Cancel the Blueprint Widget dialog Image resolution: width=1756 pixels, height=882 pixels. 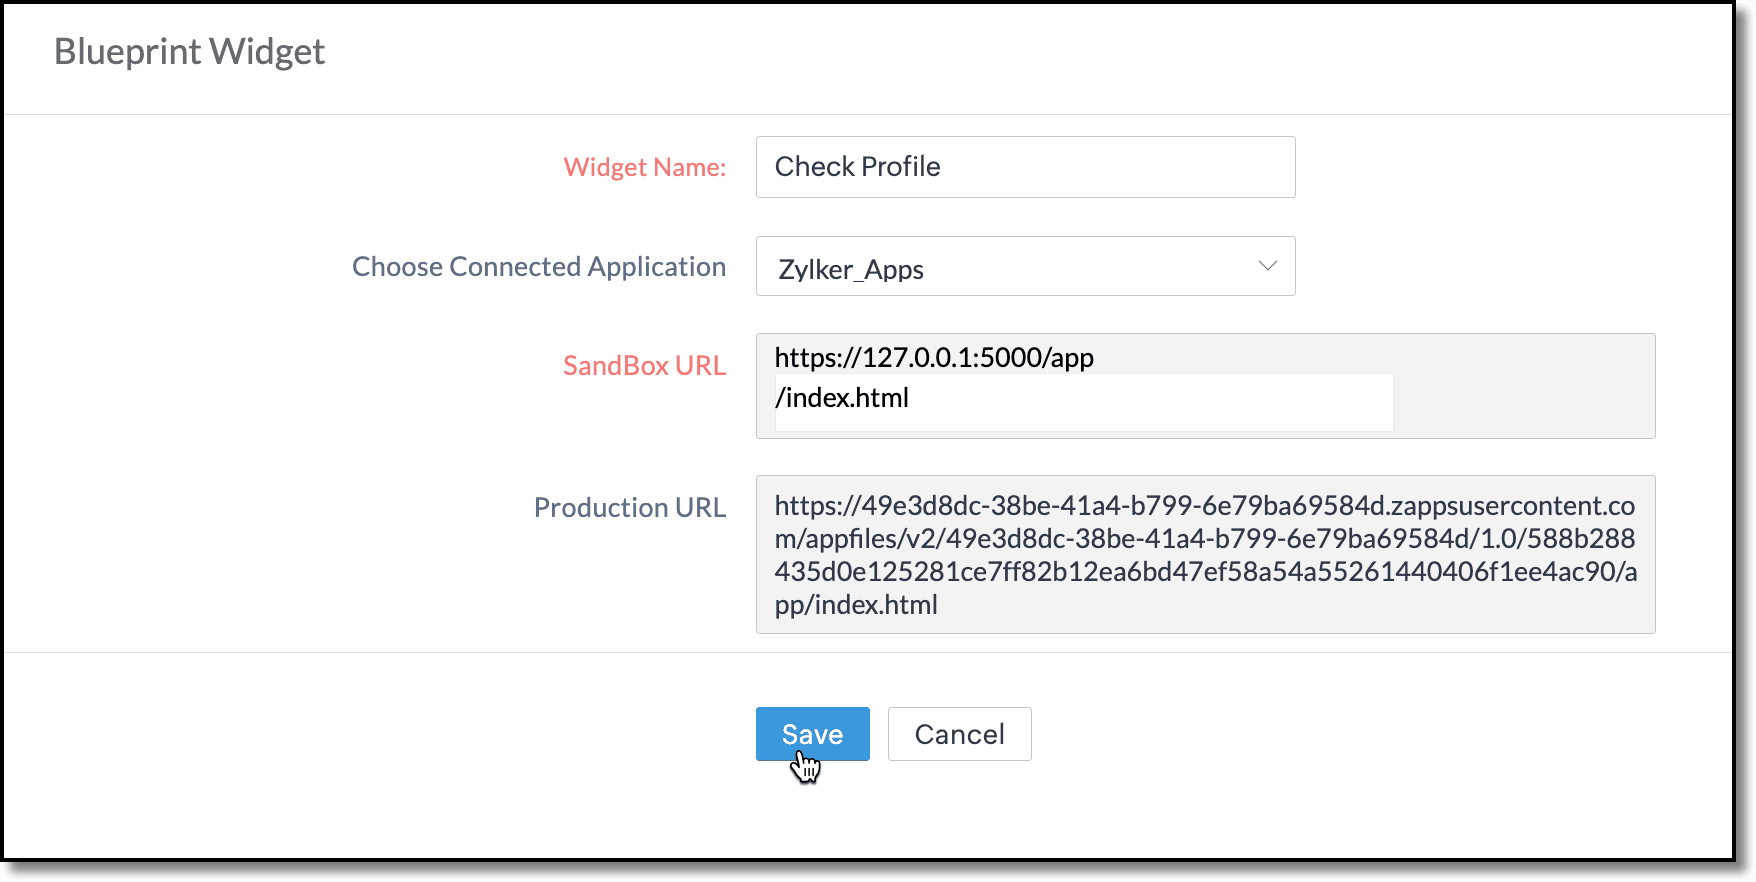959,734
